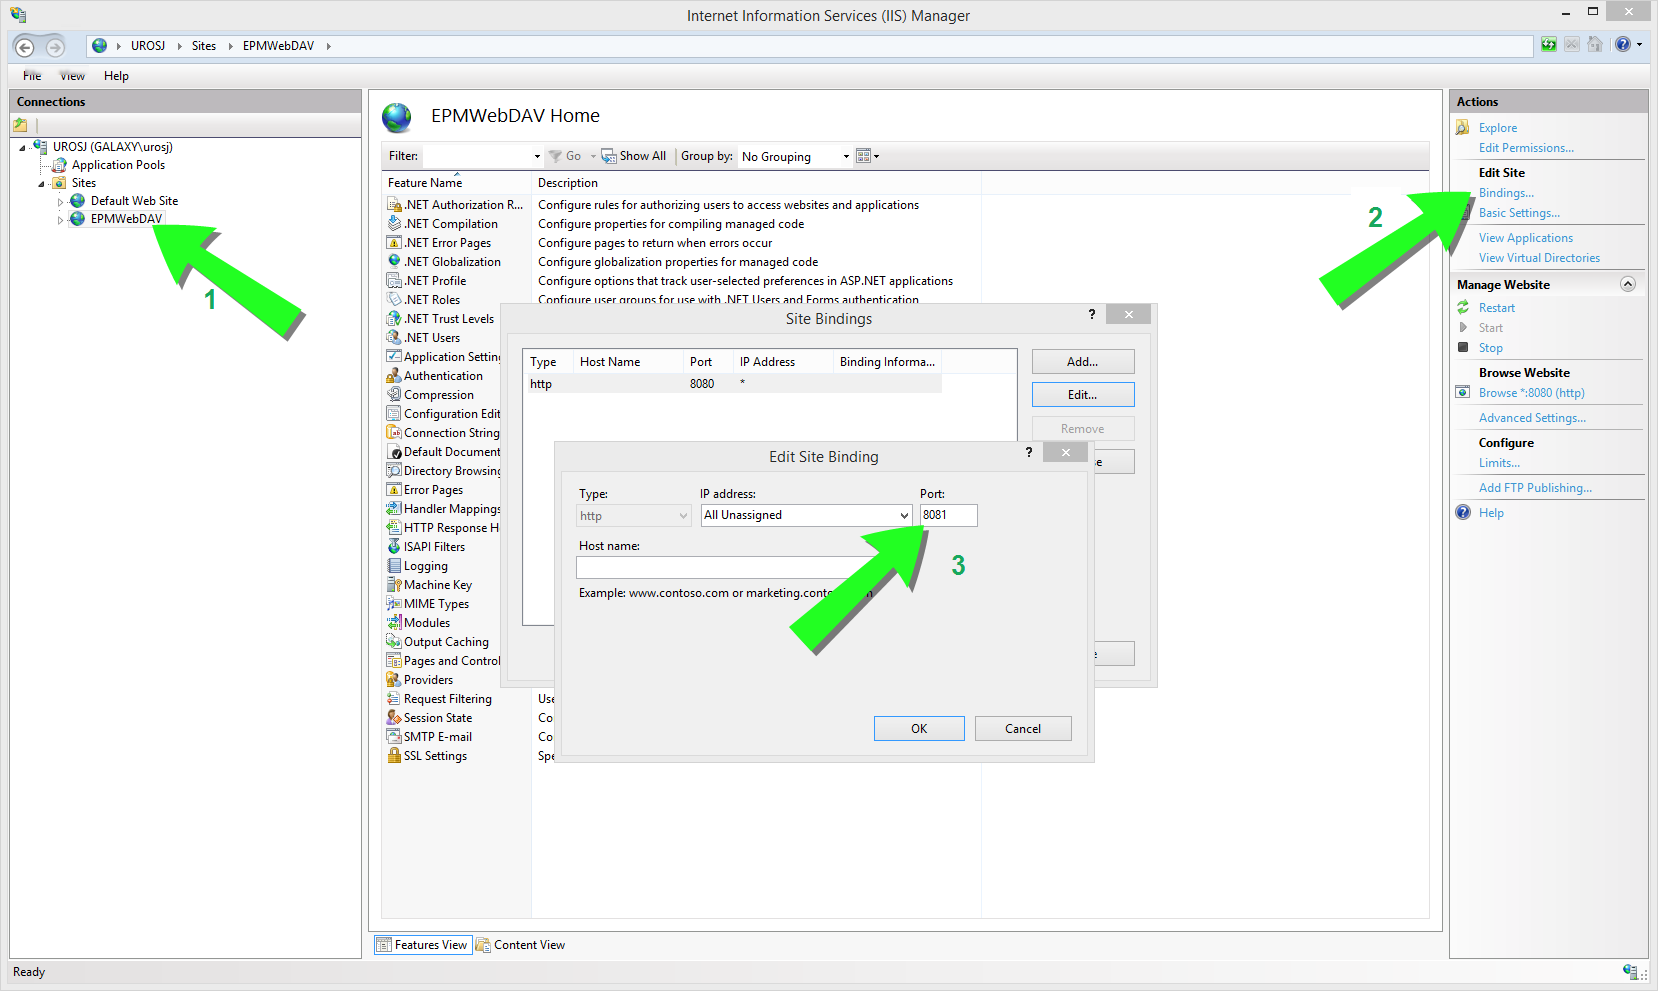1658x991 pixels.
Task: Click the Authentication feature icon
Action: 394,376
